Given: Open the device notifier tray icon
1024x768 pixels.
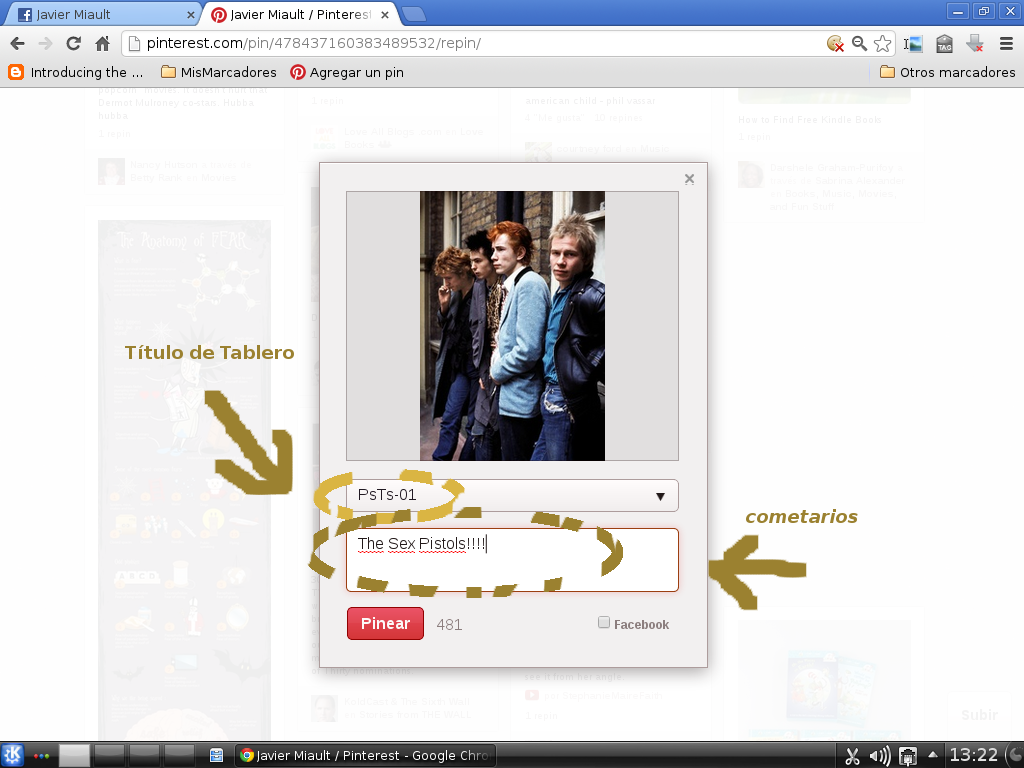Looking at the screenshot, I should pos(908,756).
